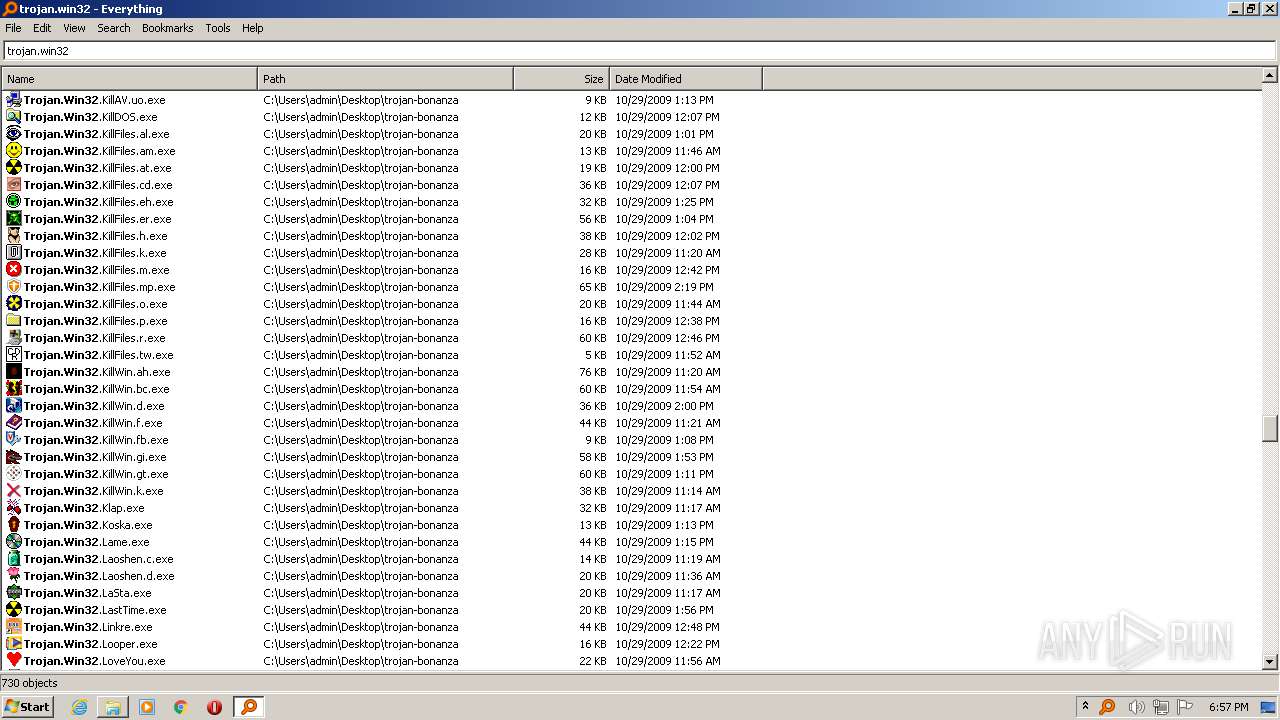
Task: Select Trojan.Win32.KillFiles.o.exe file name
Action: [95, 304]
